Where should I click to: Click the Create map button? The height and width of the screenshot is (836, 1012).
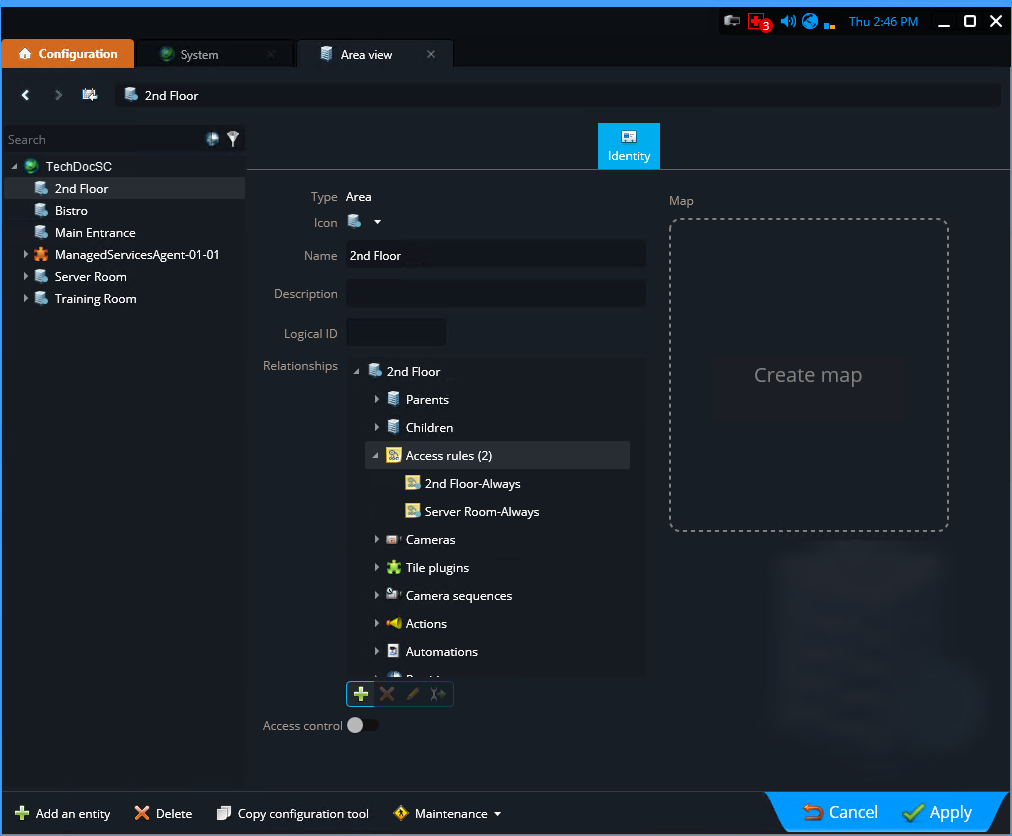(808, 376)
